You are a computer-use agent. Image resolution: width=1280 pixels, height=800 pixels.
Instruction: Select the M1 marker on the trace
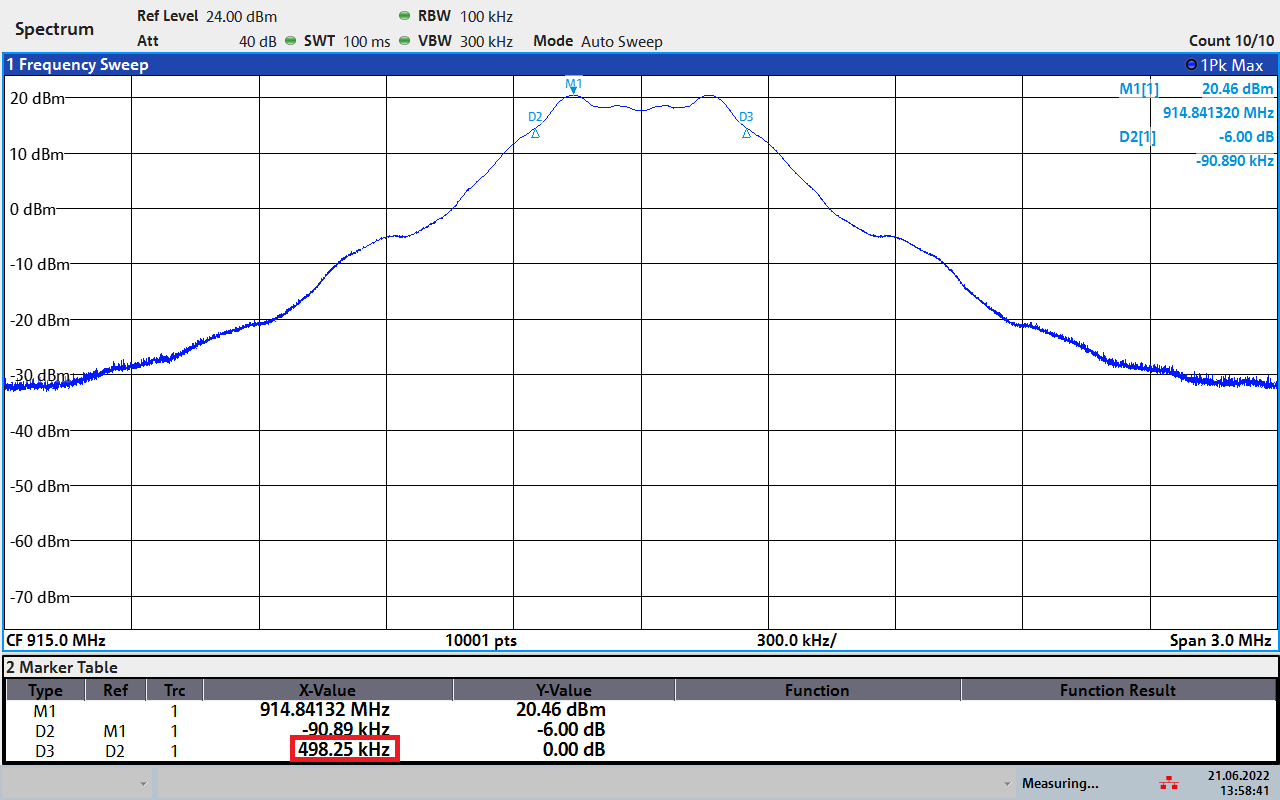(x=573, y=87)
